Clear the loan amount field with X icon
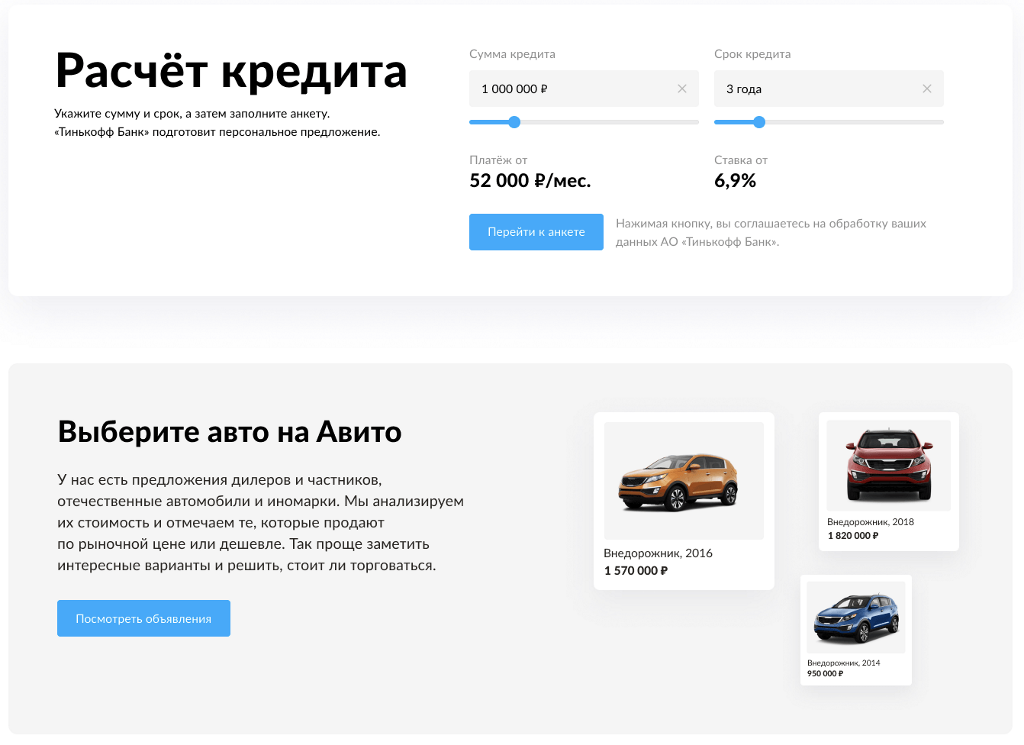Screen dimensions: 1024x745 coord(682,89)
